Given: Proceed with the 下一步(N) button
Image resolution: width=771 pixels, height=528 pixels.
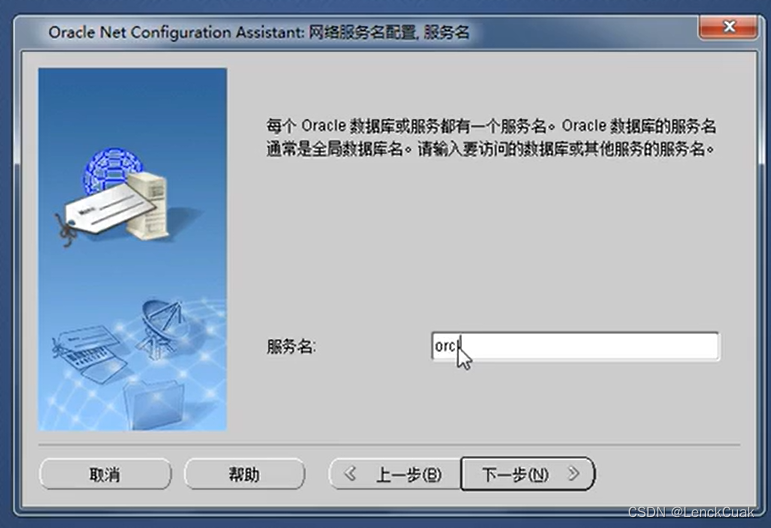Looking at the screenshot, I should pyautogui.click(x=528, y=474).
